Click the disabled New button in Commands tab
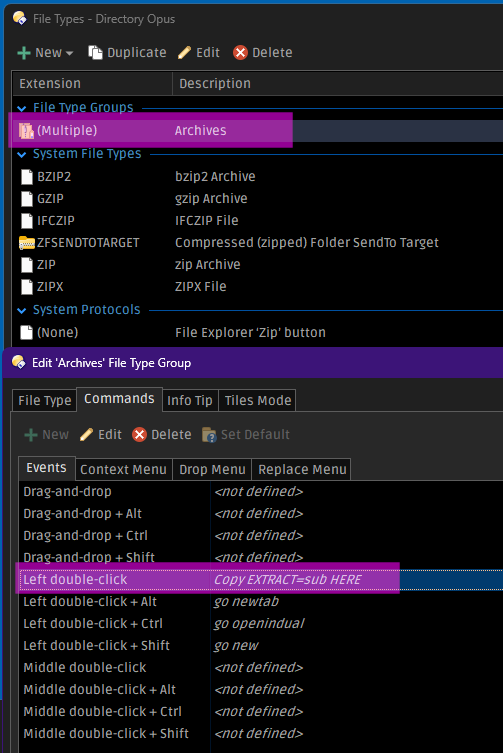The width and height of the screenshot is (503, 753). (47, 435)
